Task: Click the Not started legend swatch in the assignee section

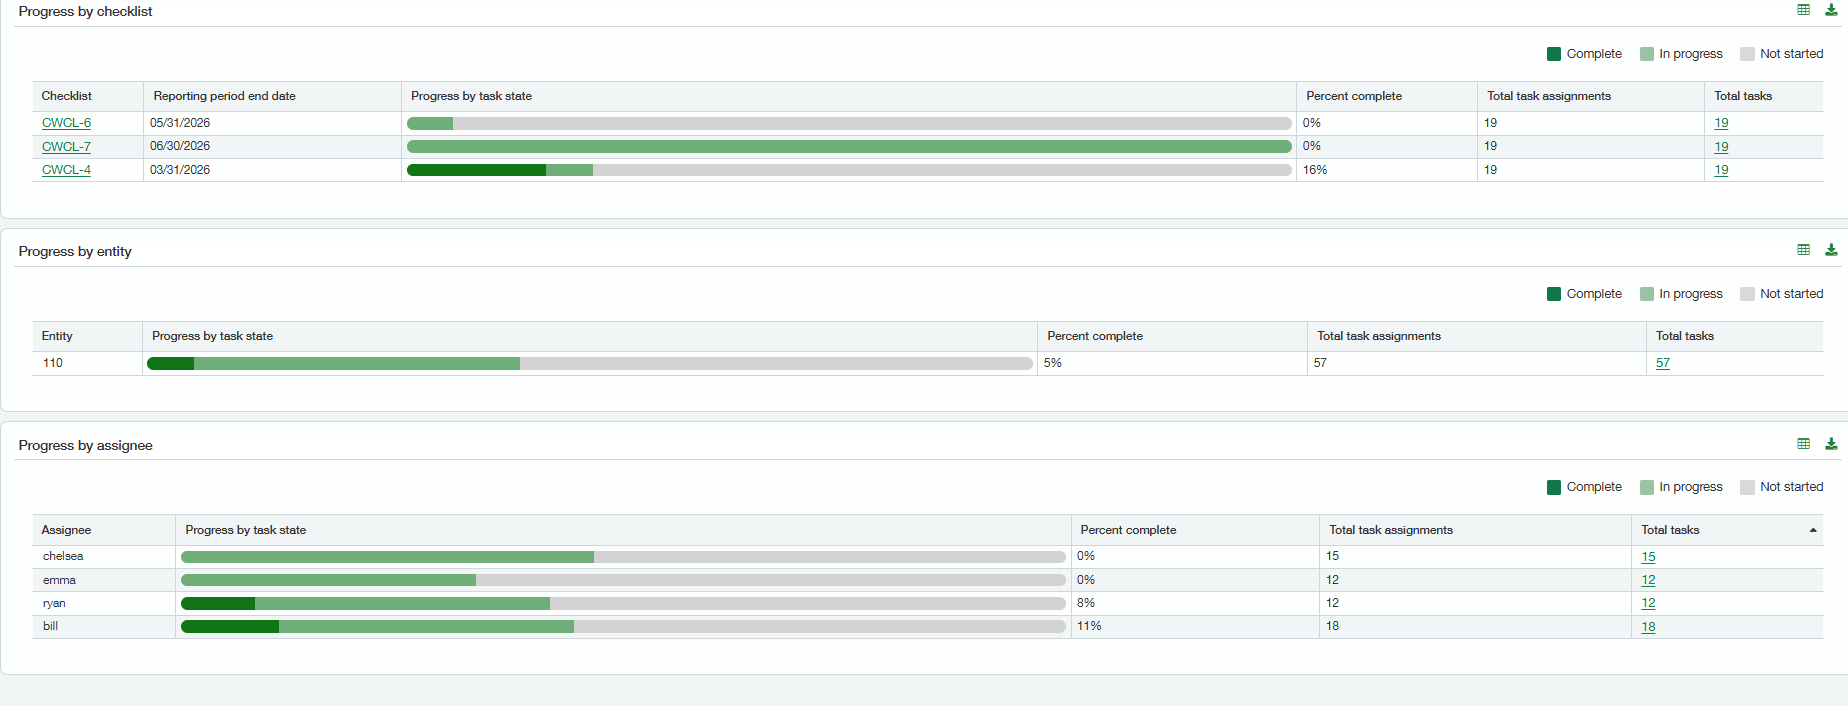Action: pos(1747,487)
